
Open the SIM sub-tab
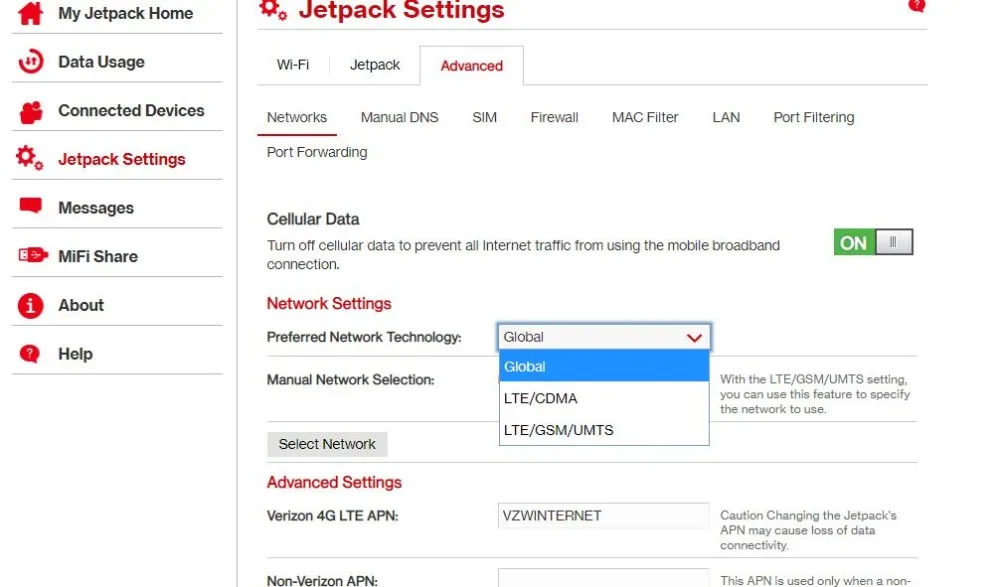[484, 117]
